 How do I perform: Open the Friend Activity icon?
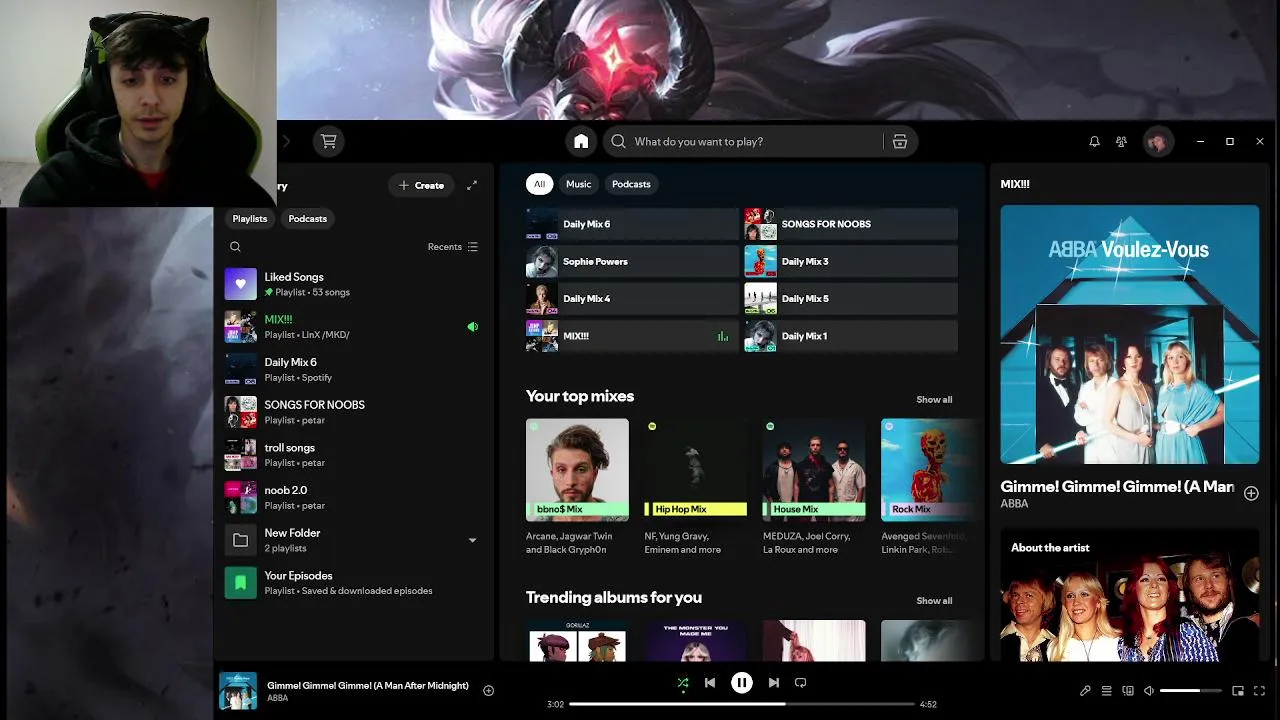[1122, 142]
